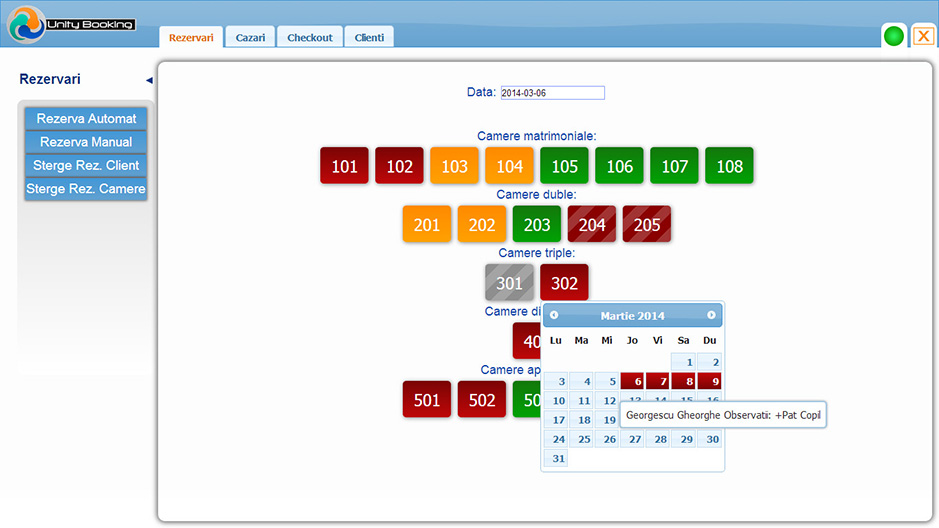
Task: Open the Checkout tab
Action: click(x=310, y=37)
